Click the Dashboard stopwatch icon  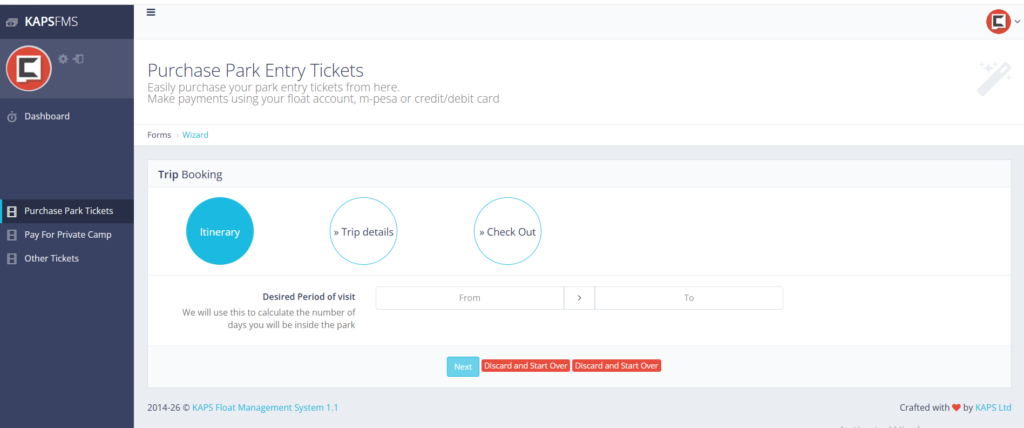pyautogui.click(x=12, y=117)
